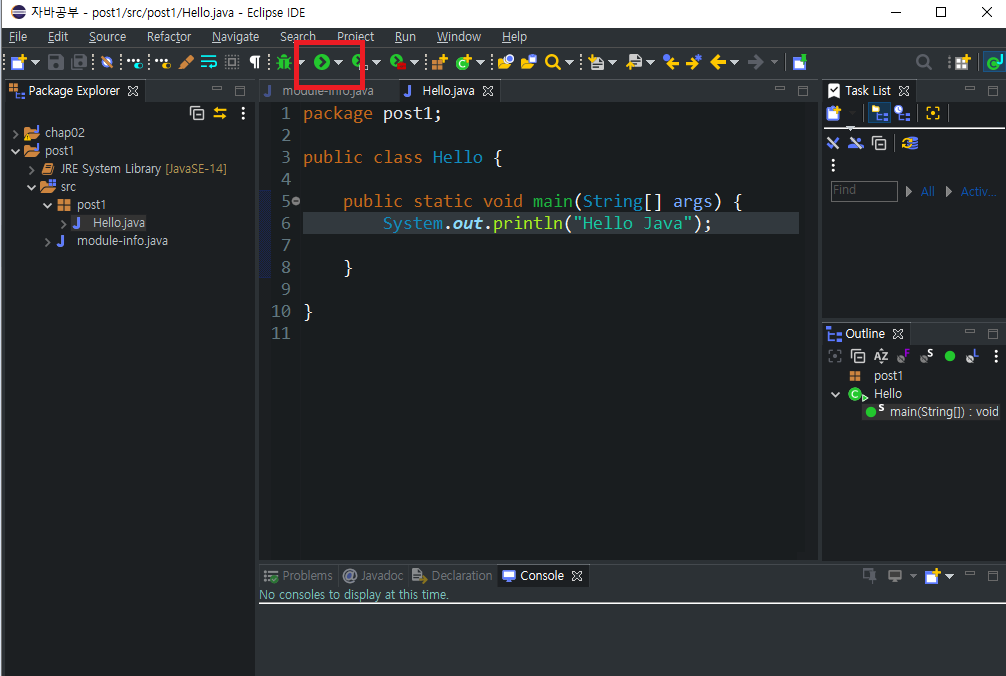Toggle Hide Local Types in Outline
This screenshot has height=676, width=1006.
pyautogui.click(x=973, y=356)
